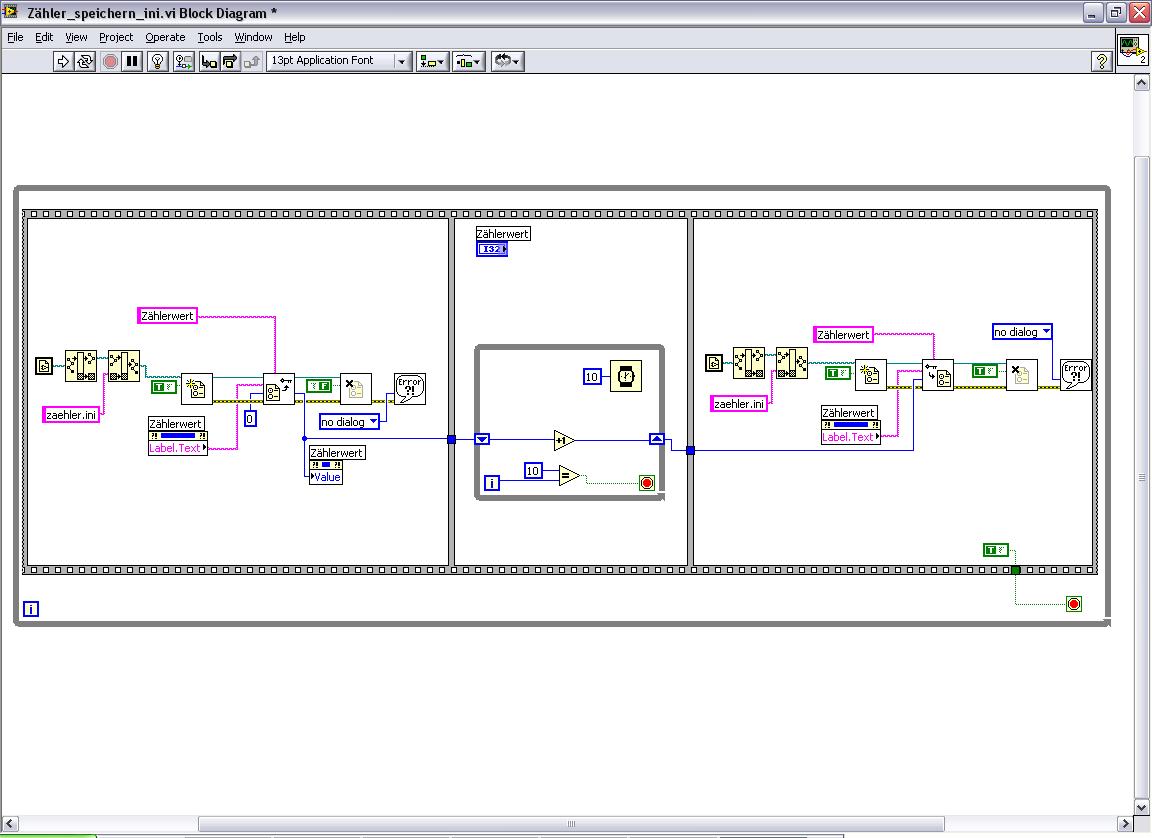Open the Tools menu
Image resolution: width=1152 pixels, height=838 pixels.
tap(209, 37)
